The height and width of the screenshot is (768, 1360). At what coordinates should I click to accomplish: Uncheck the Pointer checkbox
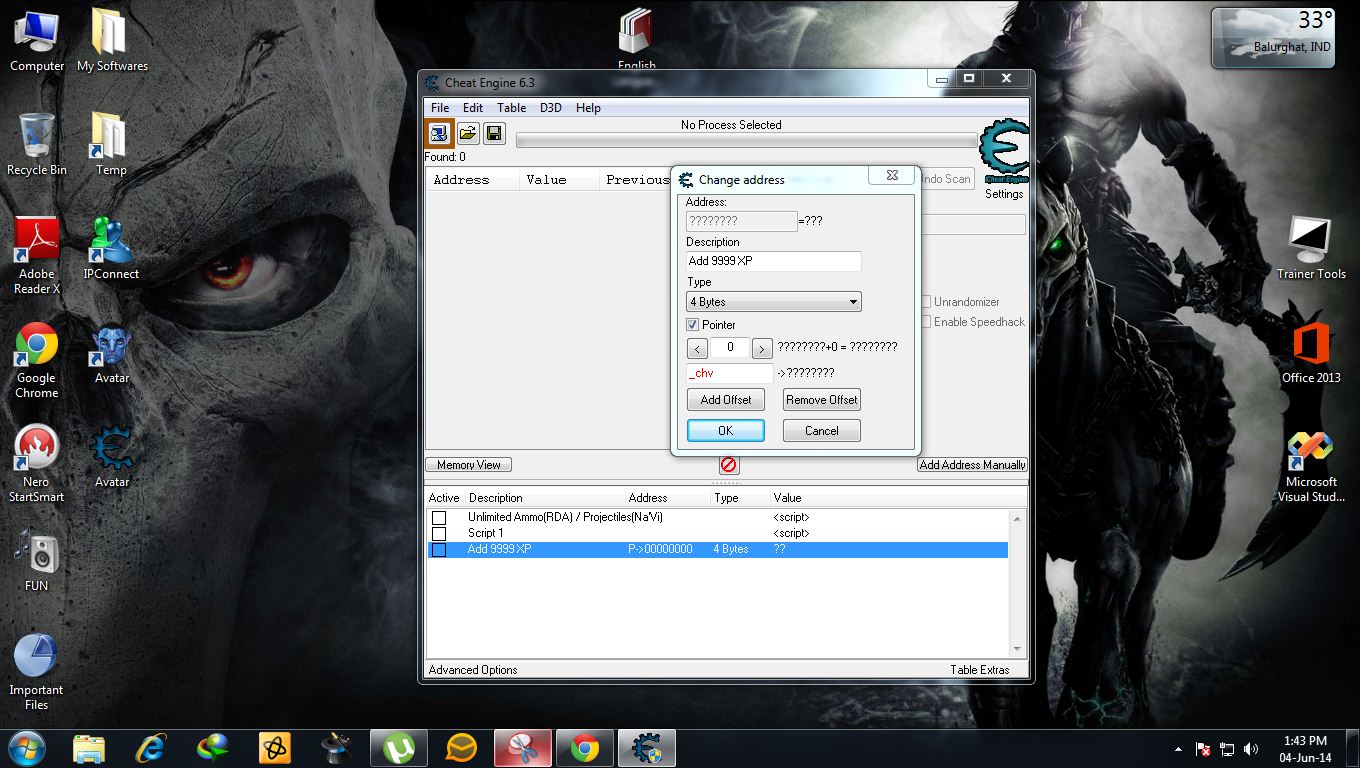coord(692,325)
